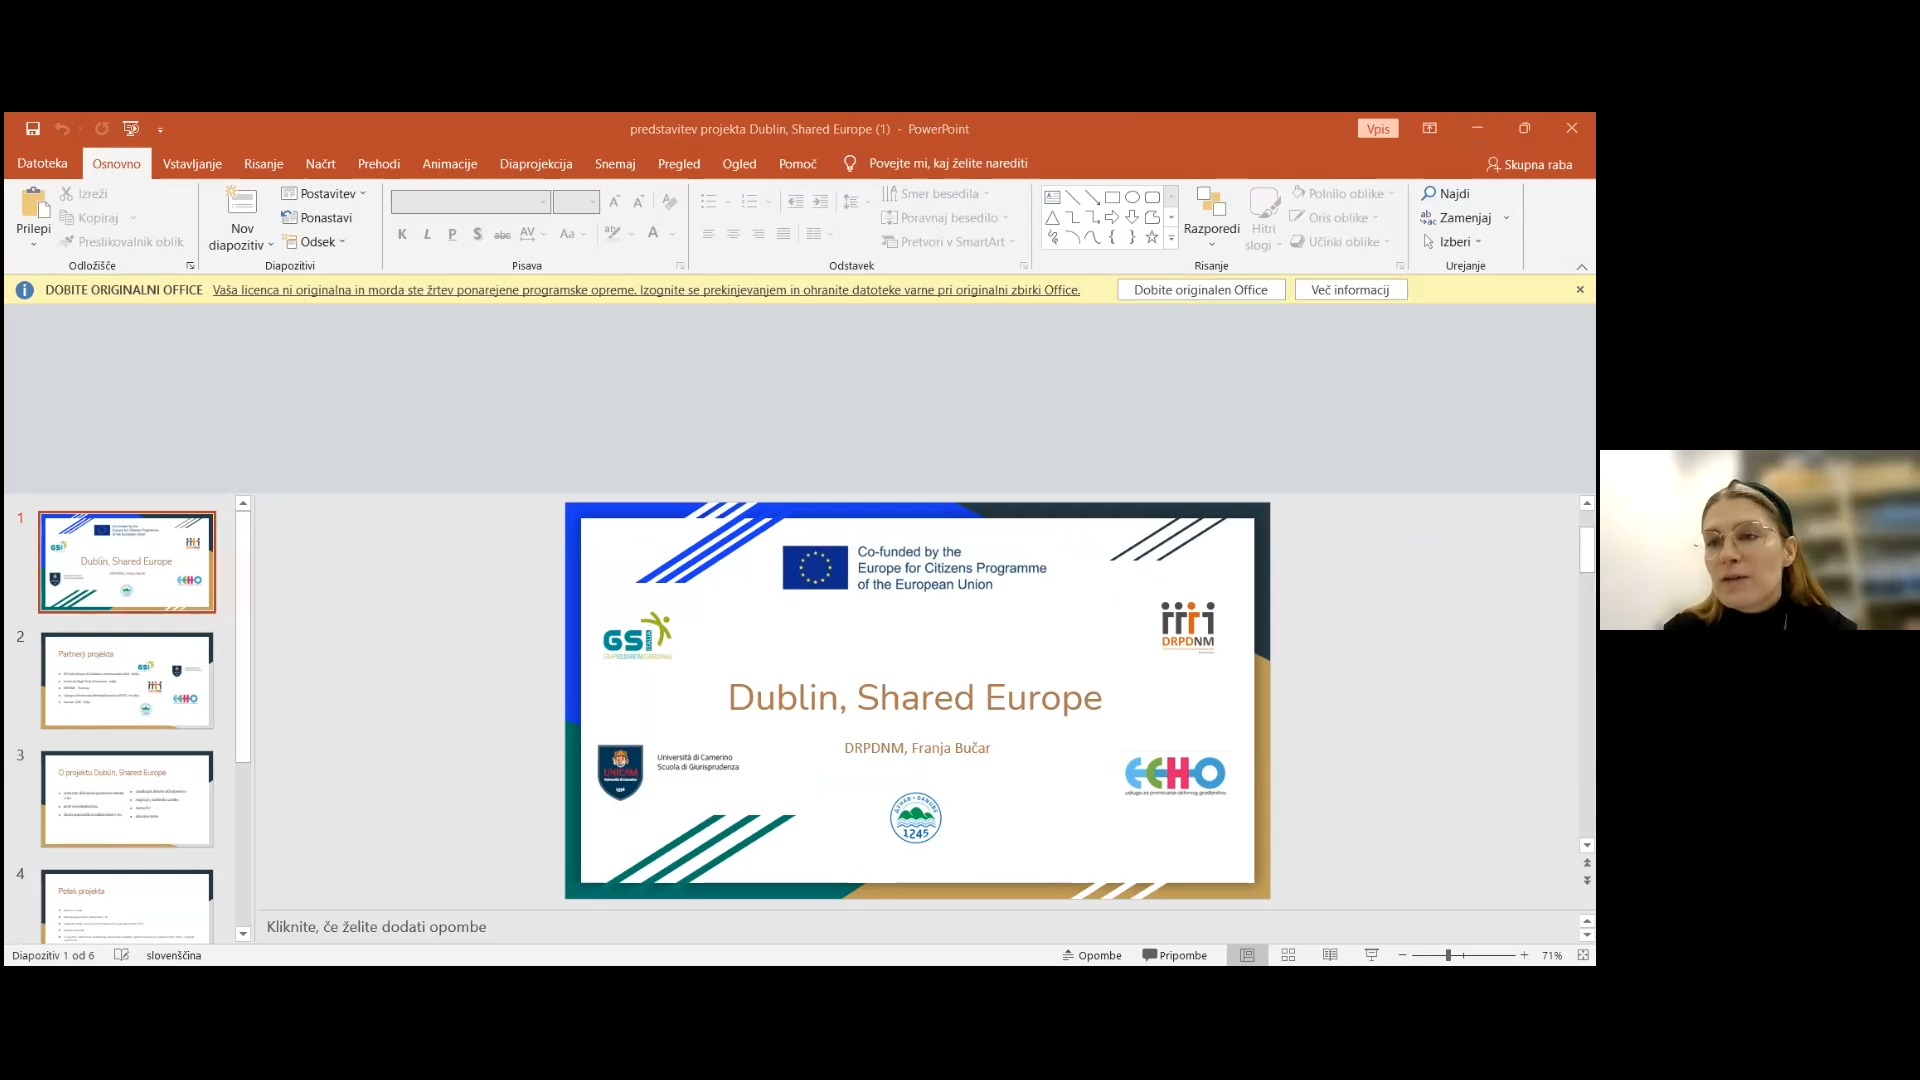The image size is (1920, 1080).
Task: Click Nov diapozitiv new slide icon
Action: pos(241,201)
